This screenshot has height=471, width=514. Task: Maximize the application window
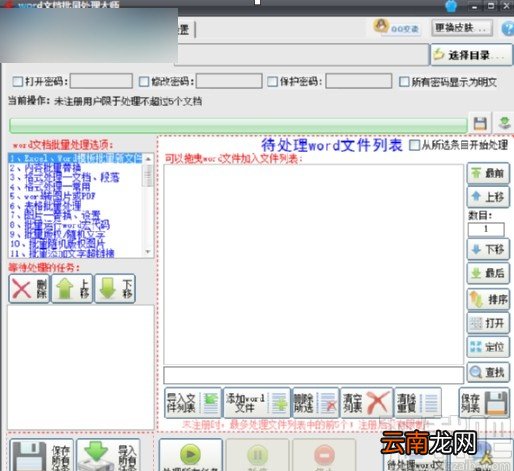[491, 6]
